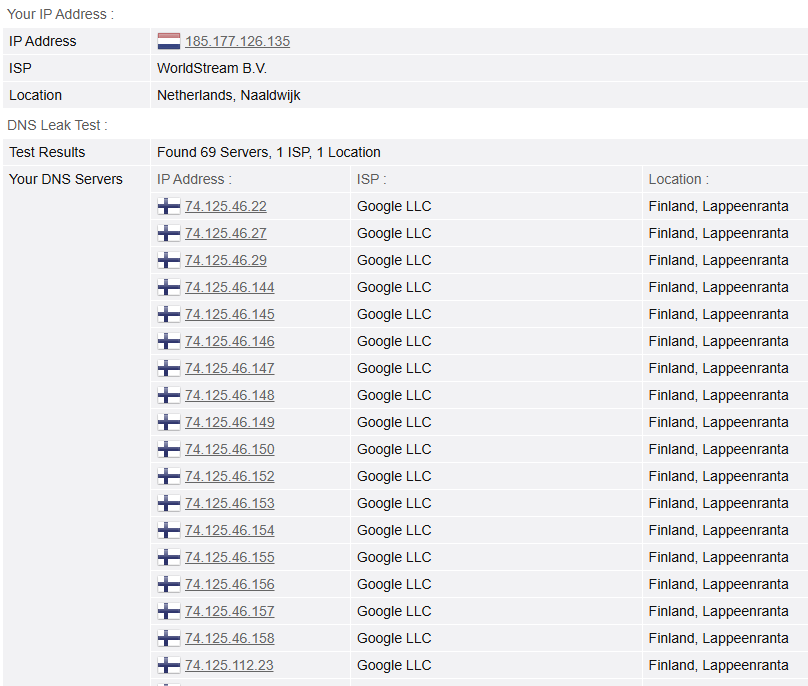Click the Finland flag next to 74.125.46.152
This screenshot has height=686, width=808.
click(x=168, y=476)
